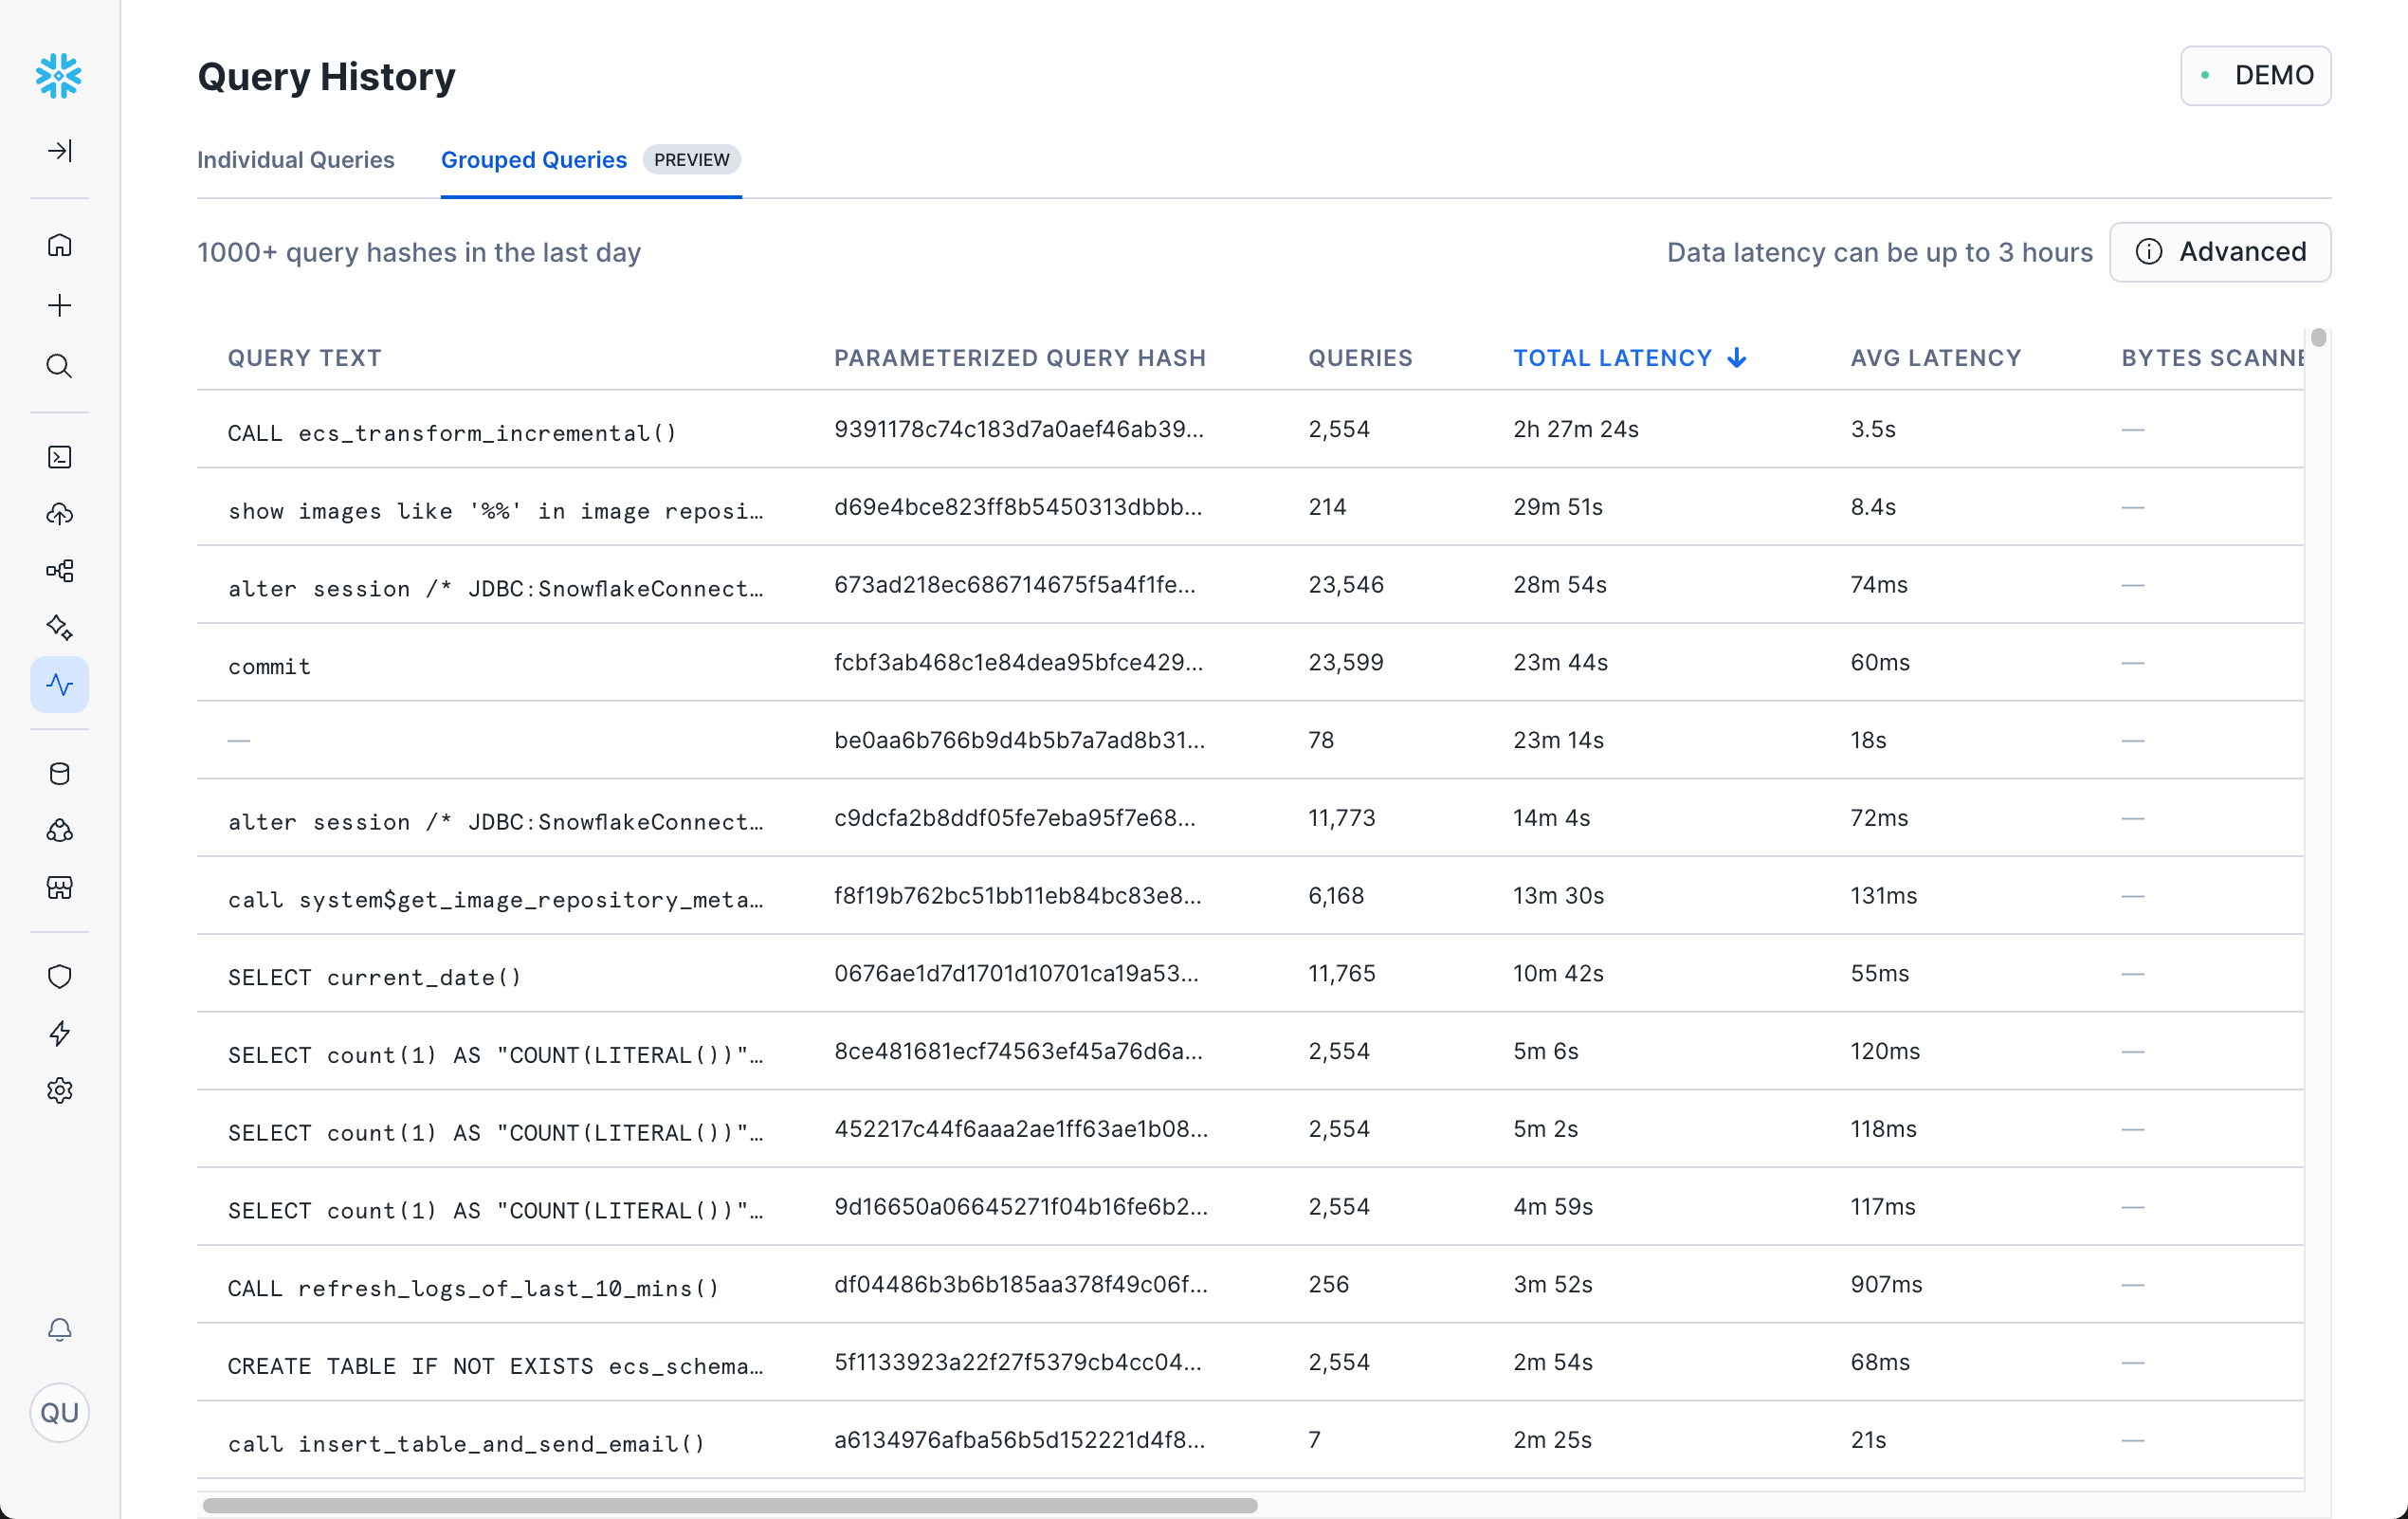Open the Admin settings gear

[x=60, y=1090]
